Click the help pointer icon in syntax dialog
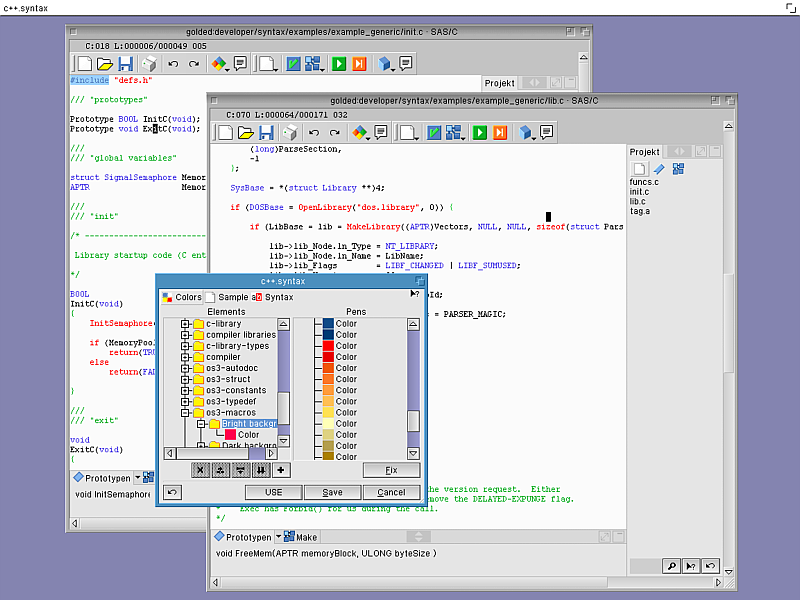The height and width of the screenshot is (600, 800). [x=415, y=295]
